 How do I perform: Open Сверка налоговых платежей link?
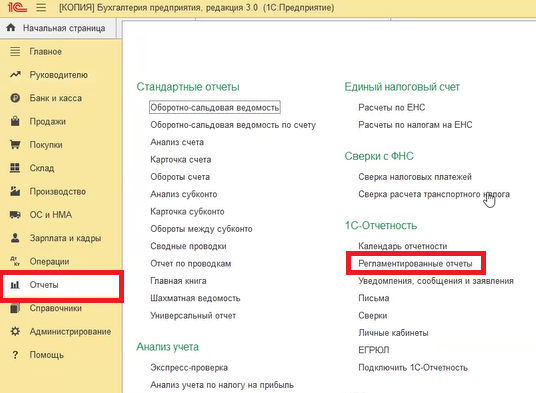click(x=415, y=177)
